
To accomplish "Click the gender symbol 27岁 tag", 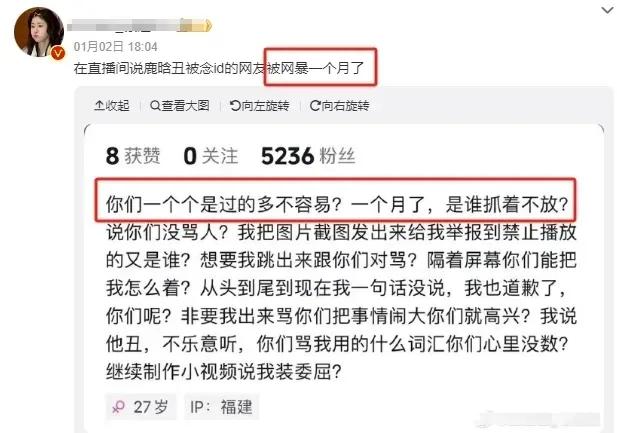I will pyautogui.click(x=140, y=407).
